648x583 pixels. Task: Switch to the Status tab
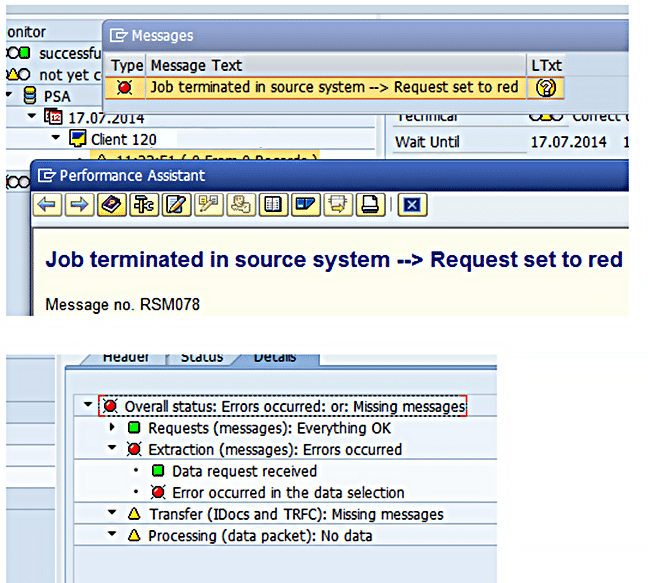click(x=202, y=359)
